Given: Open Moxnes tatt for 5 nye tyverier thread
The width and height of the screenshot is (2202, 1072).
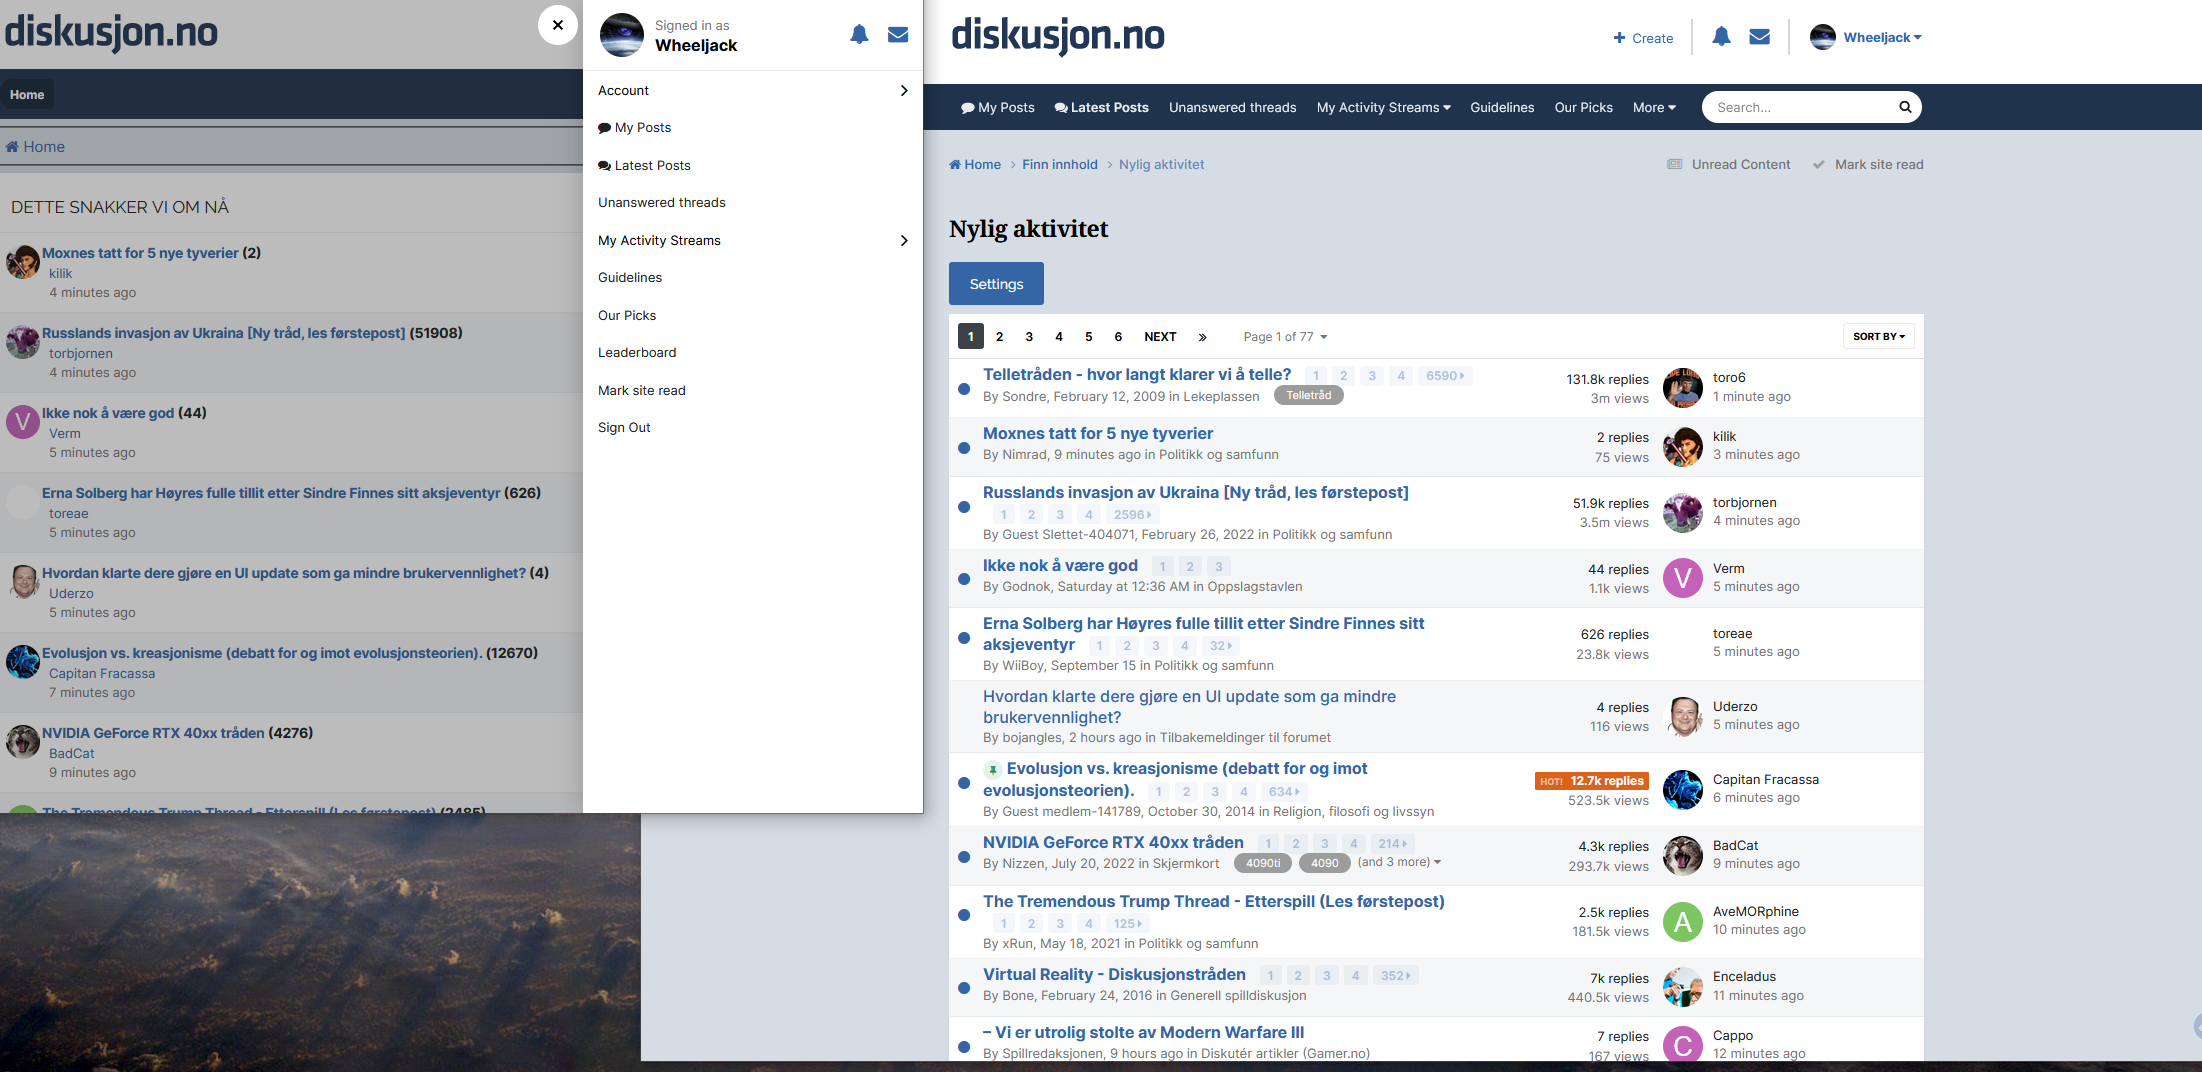Looking at the screenshot, I should 1097,434.
